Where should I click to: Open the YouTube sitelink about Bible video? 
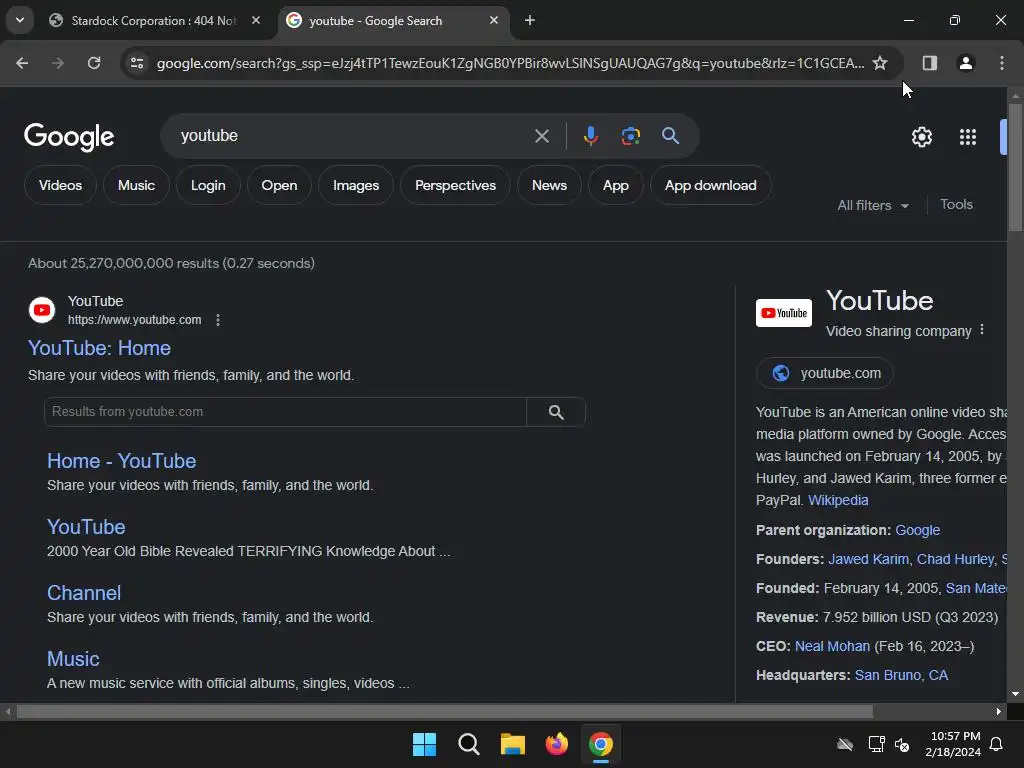pyautogui.click(x=86, y=527)
